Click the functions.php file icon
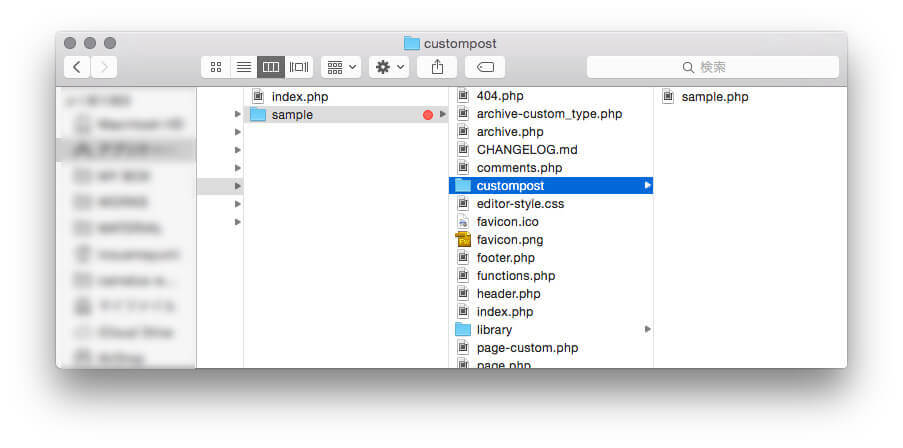903x448 pixels. click(463, 276)
